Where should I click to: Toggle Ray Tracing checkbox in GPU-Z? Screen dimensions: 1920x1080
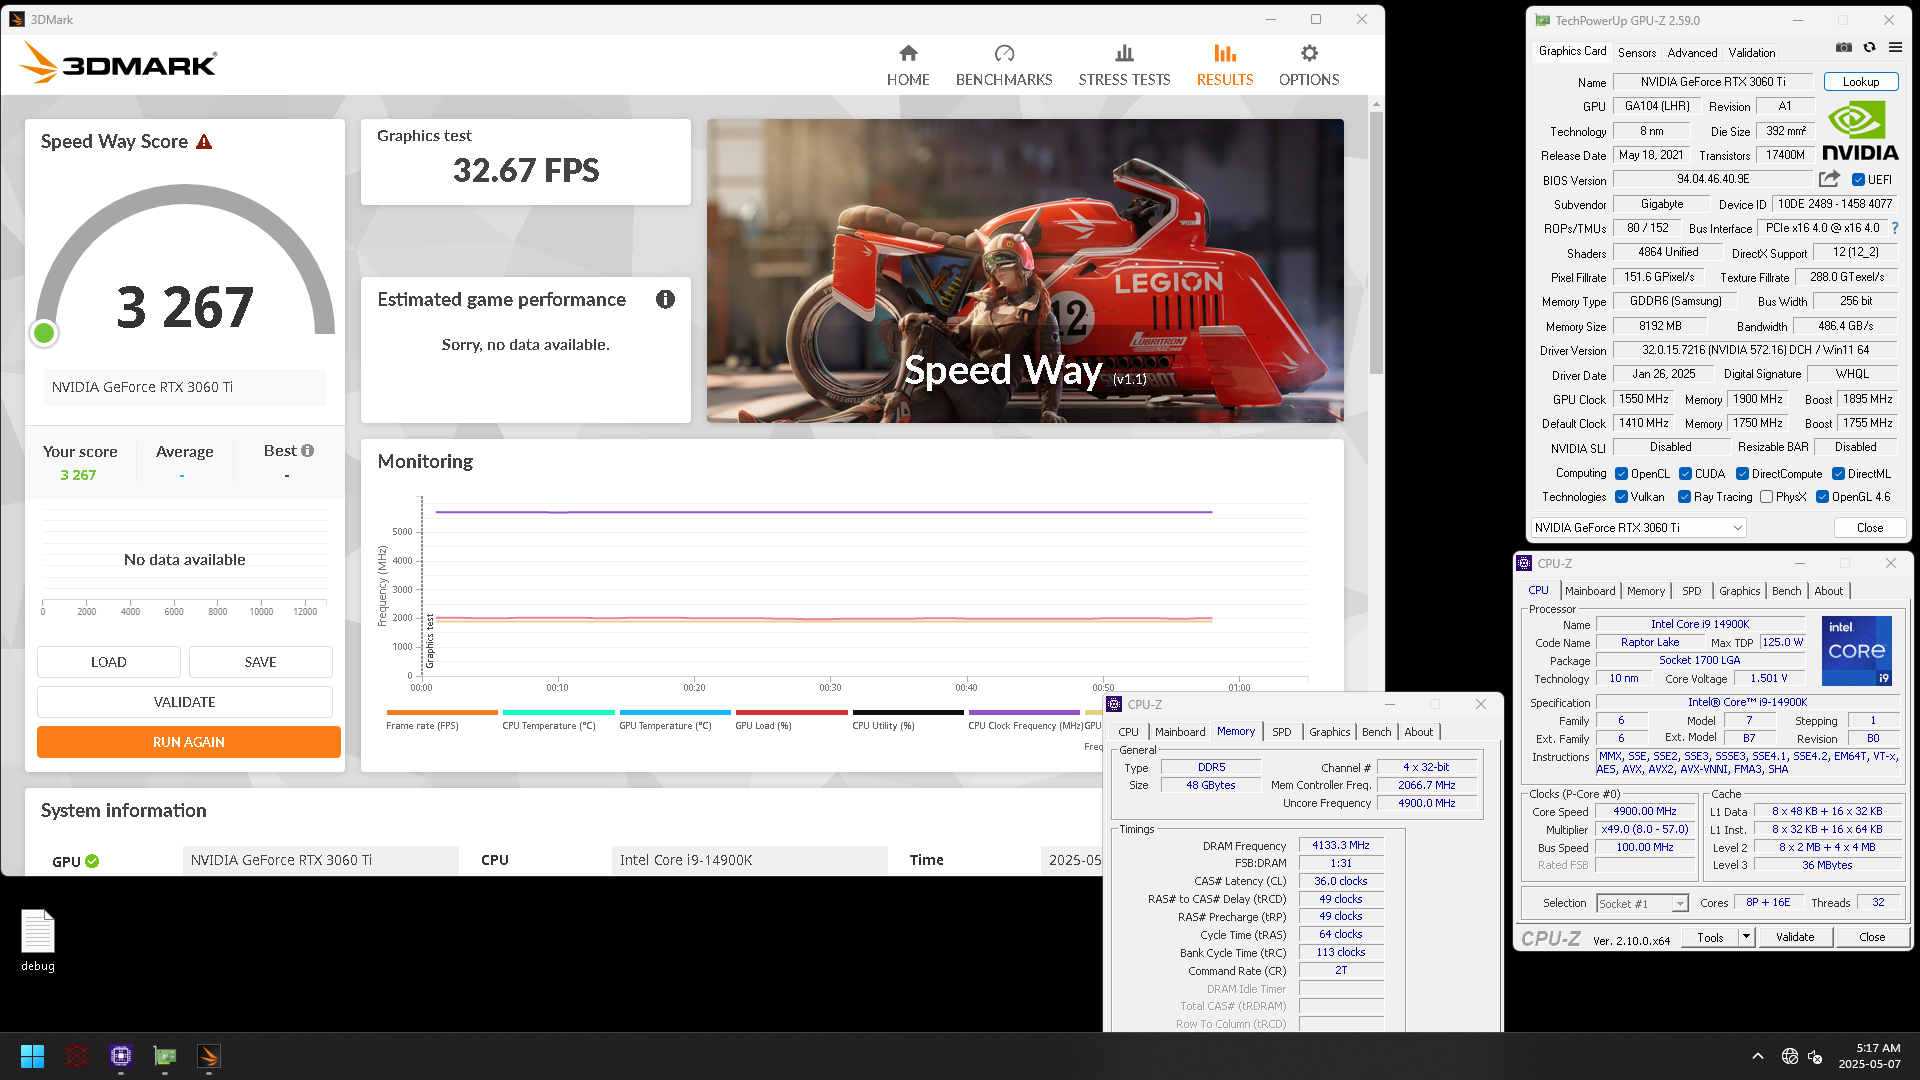pos(1684,497)
